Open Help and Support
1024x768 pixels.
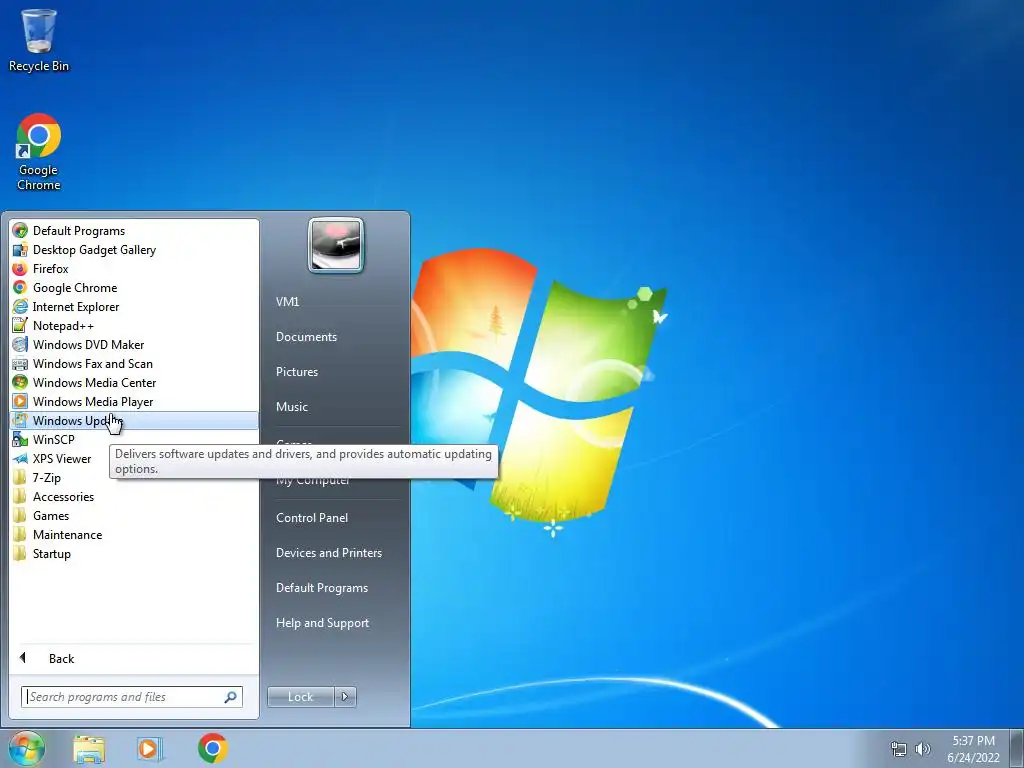coord(322,623)
